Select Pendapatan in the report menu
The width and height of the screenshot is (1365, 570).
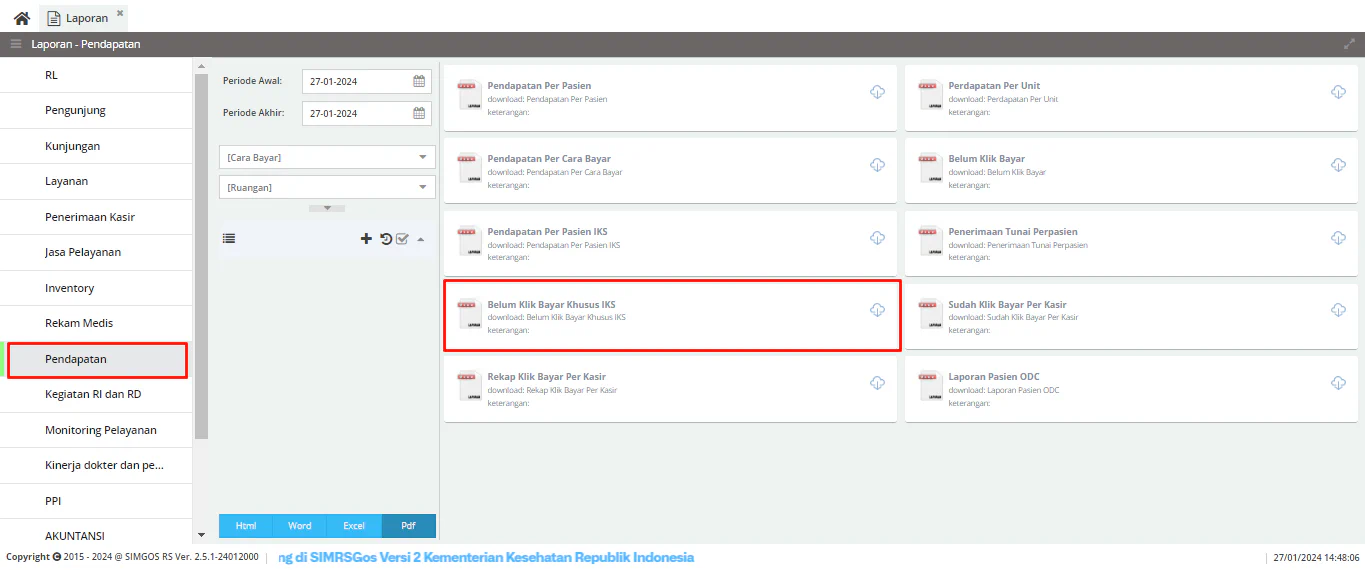coord(96,359)
